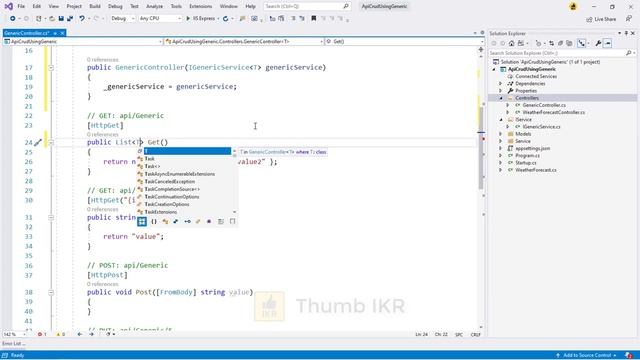Select Task<> in IntelliSense list
640x360 pixels.
[x=152, y=167]
